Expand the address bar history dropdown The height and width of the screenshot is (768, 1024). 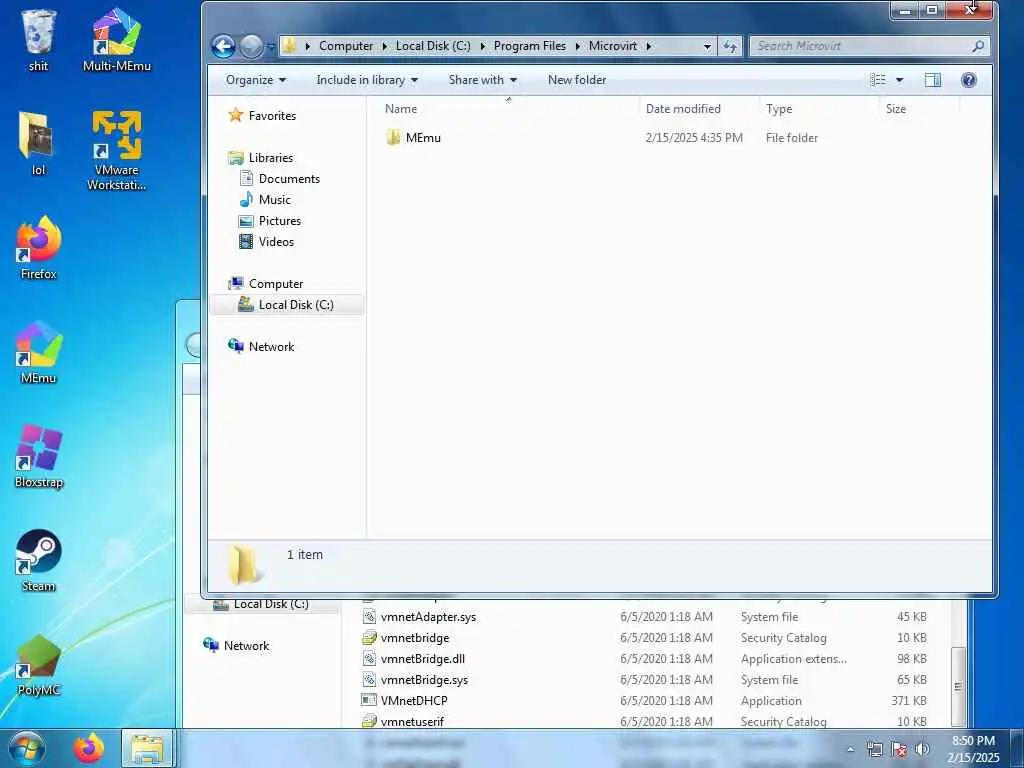pyautogui.click(x=707, y=46)
